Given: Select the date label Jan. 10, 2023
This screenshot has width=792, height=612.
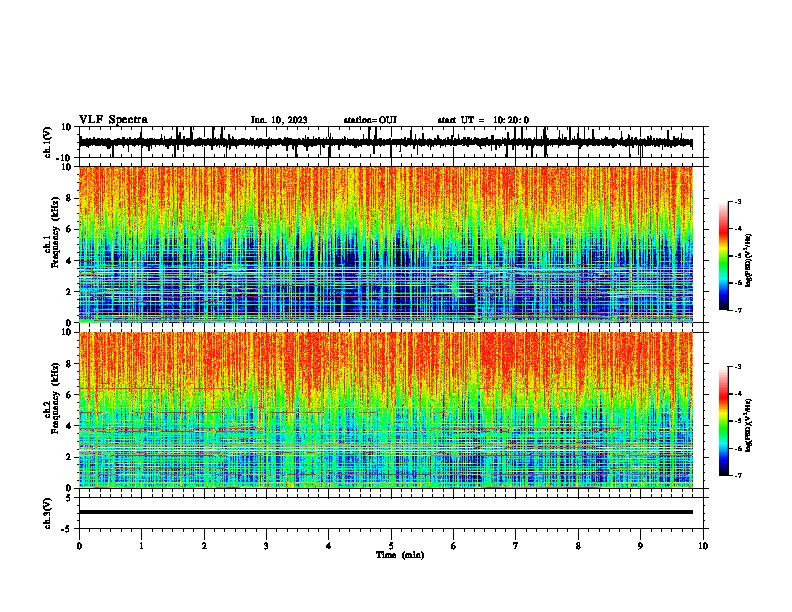Looking at the screenshot, I should [279, 120].
